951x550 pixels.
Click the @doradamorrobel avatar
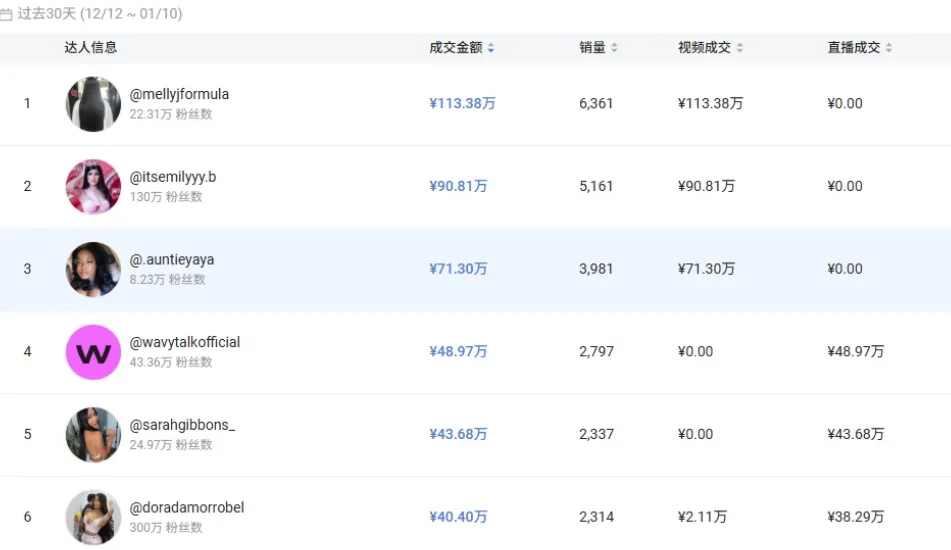93,517
